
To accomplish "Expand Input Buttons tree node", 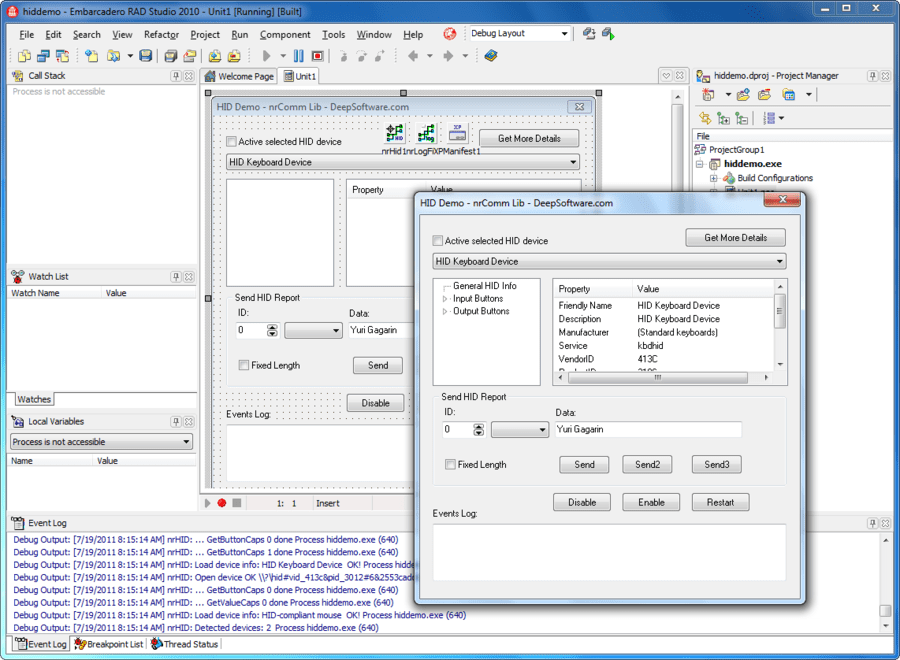I will (445, 299).
